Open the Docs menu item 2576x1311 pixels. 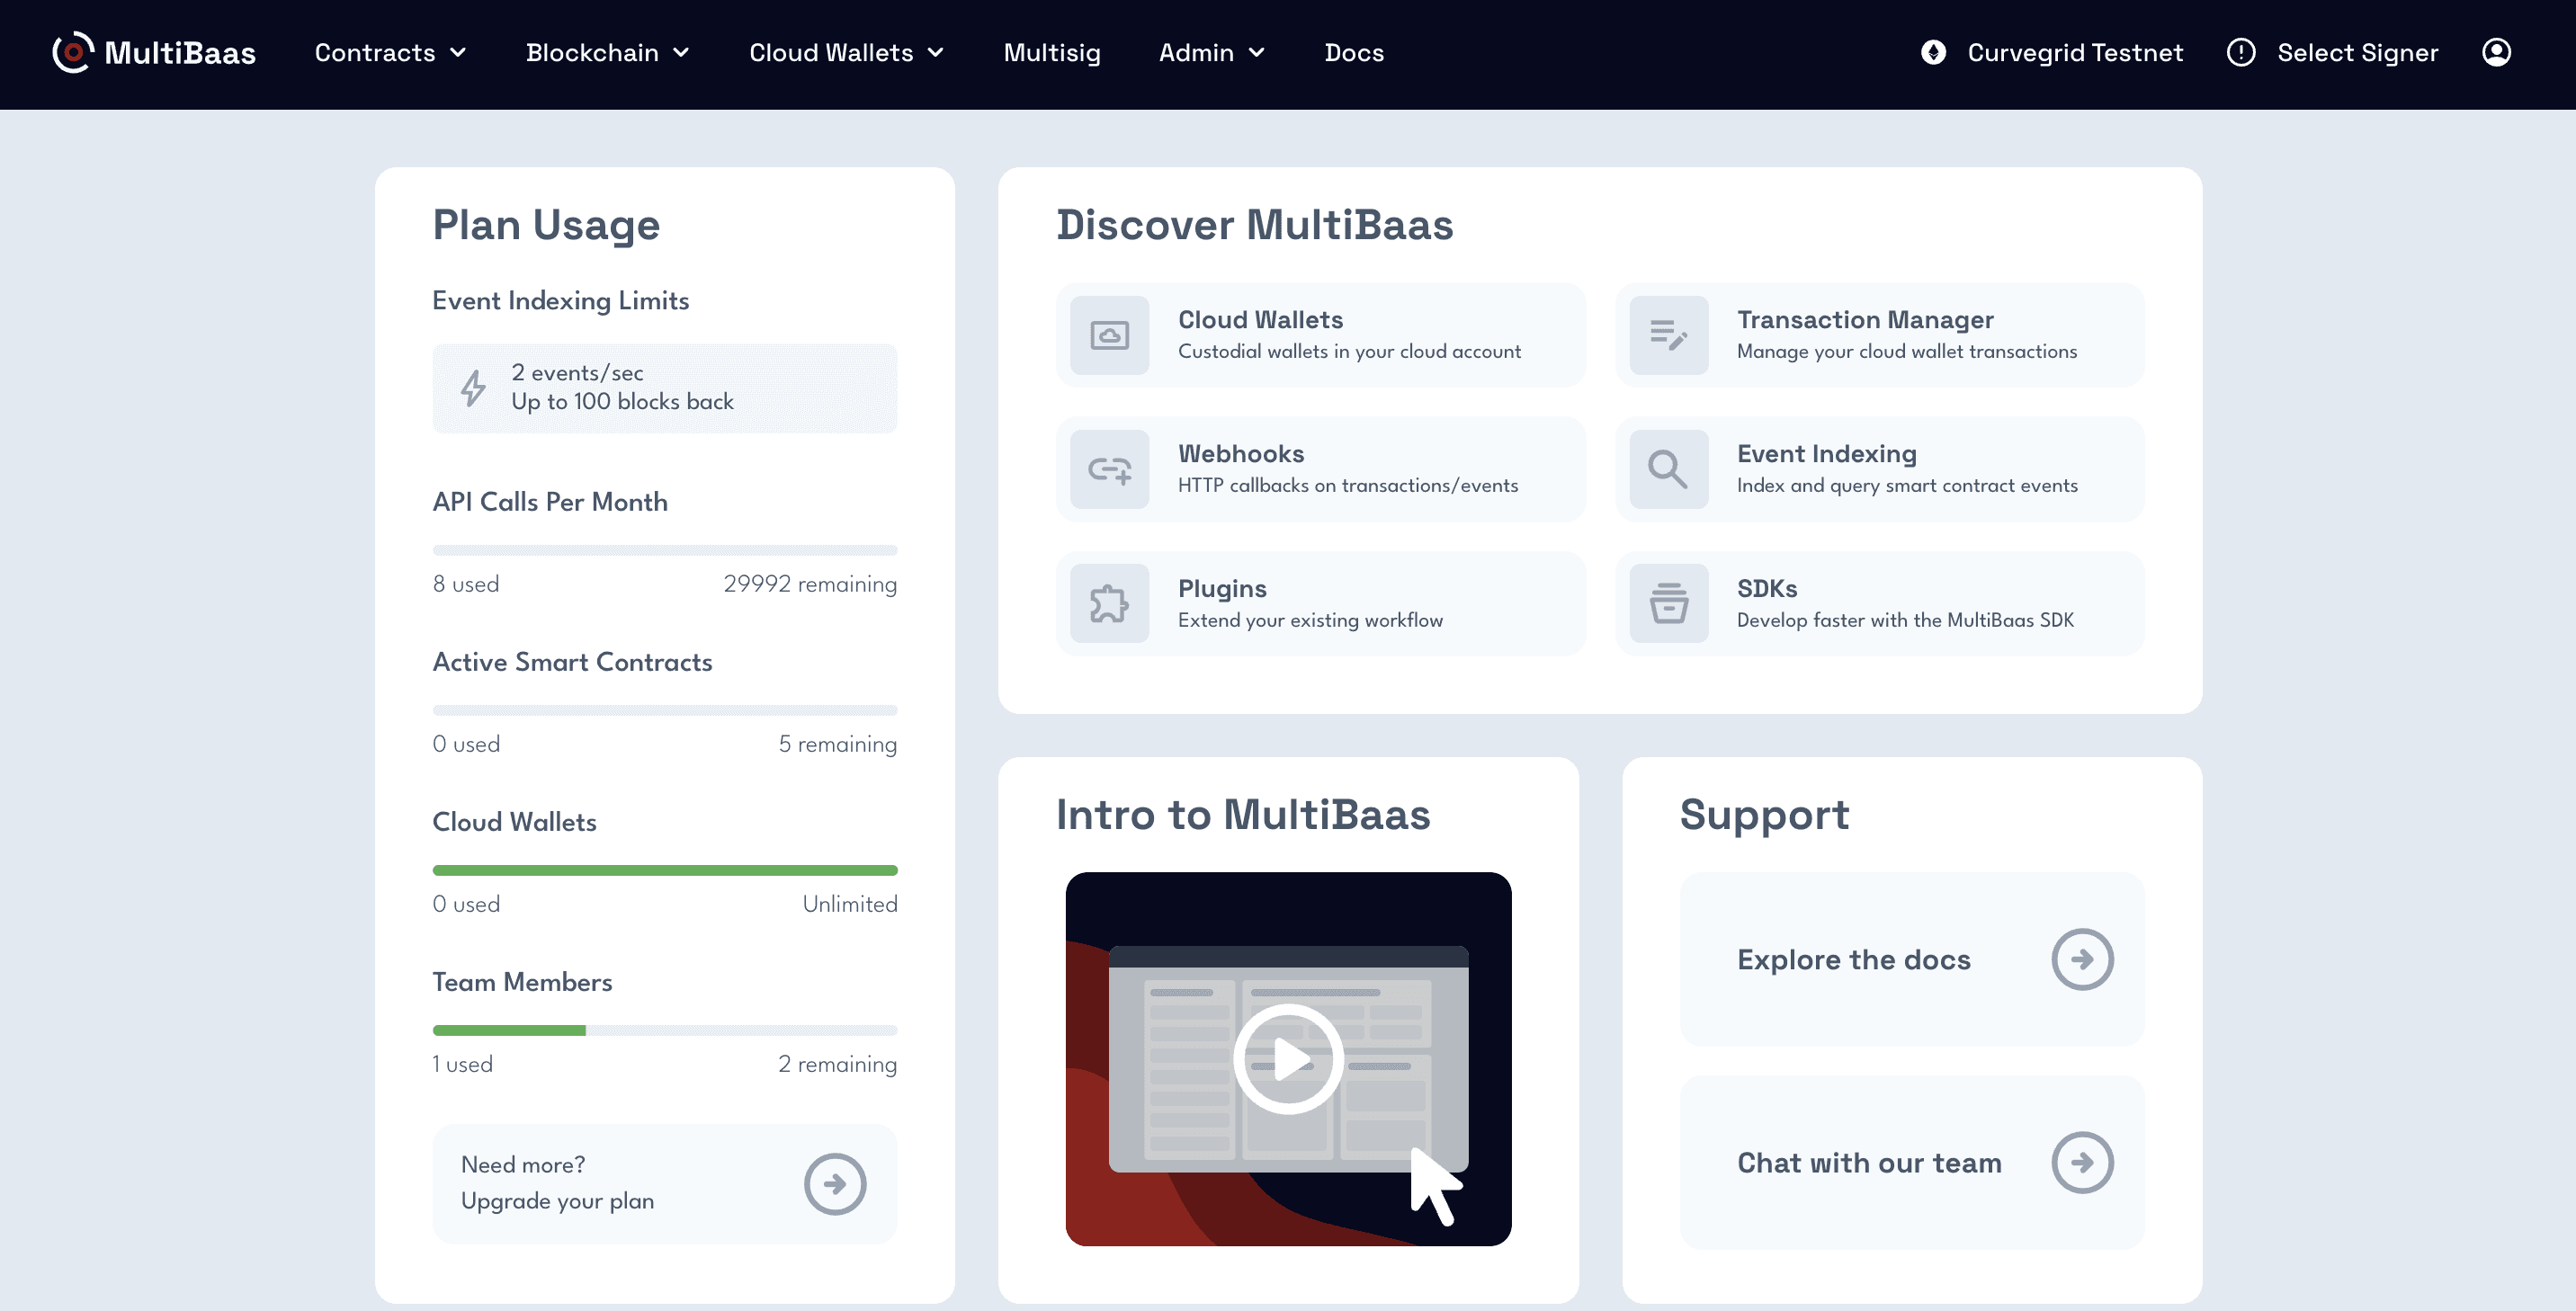(x=1354, y=52)
